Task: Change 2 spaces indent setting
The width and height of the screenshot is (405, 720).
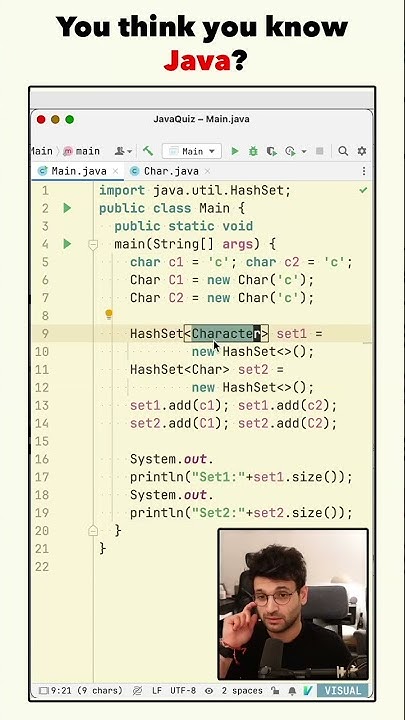Action: pyautogui.click(x=242, y=691)
